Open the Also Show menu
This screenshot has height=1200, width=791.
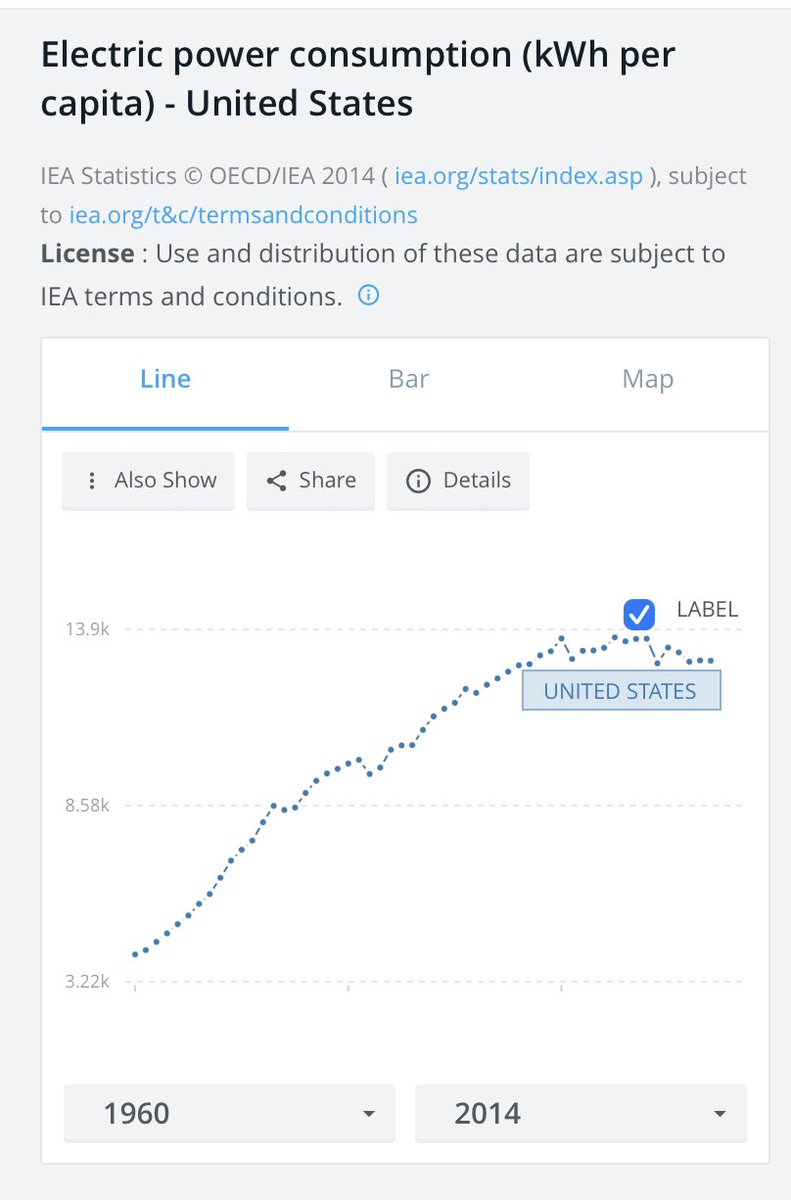[148, 481]
